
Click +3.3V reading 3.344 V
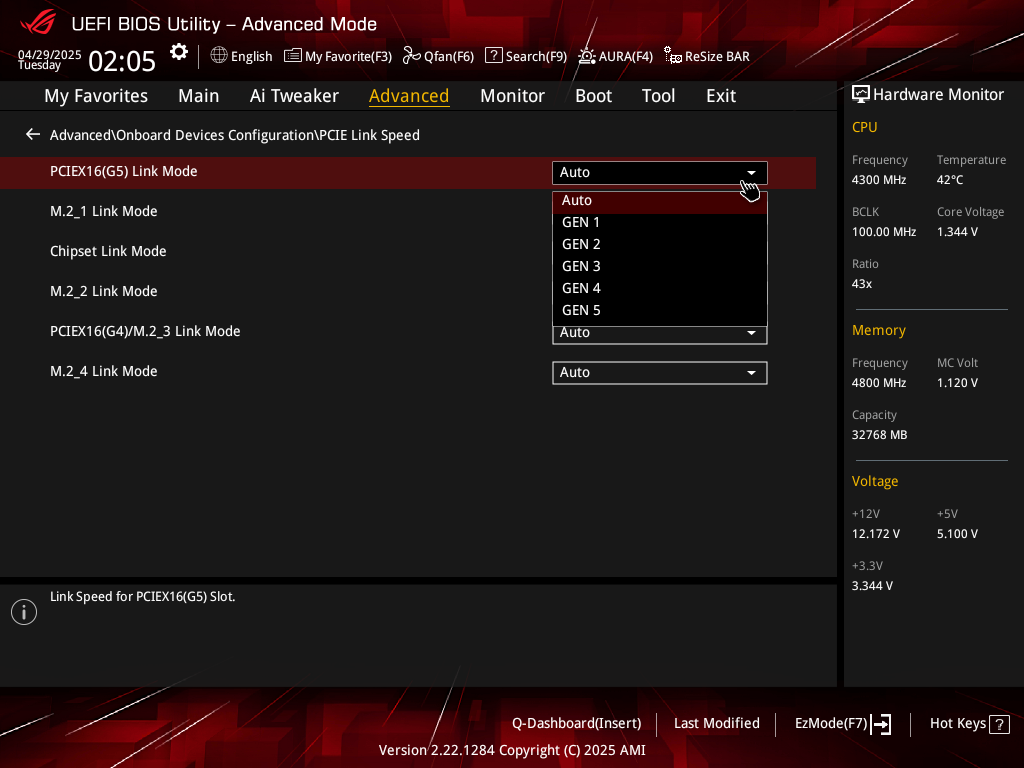[872, 586]
